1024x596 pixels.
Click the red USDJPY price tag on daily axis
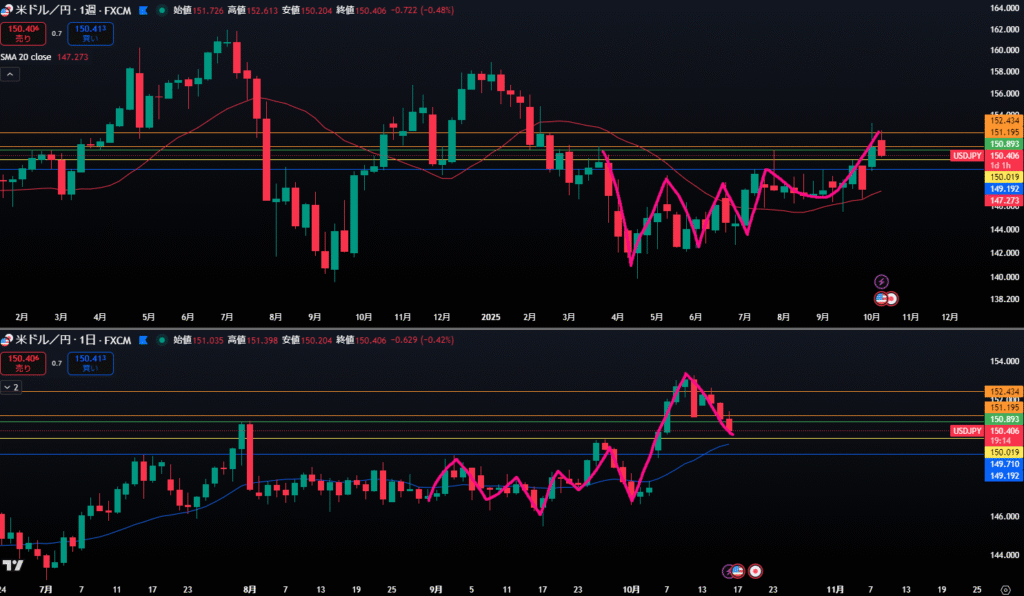click(967, 430)
